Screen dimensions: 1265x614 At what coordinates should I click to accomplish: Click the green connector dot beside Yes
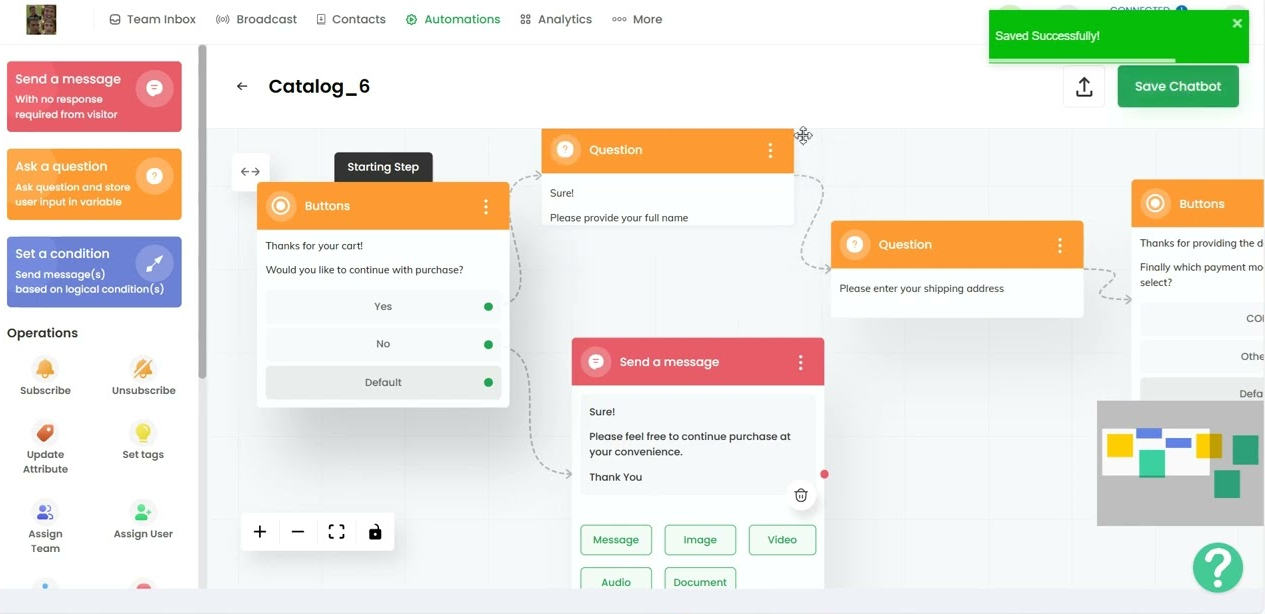(x=488, y=307)
